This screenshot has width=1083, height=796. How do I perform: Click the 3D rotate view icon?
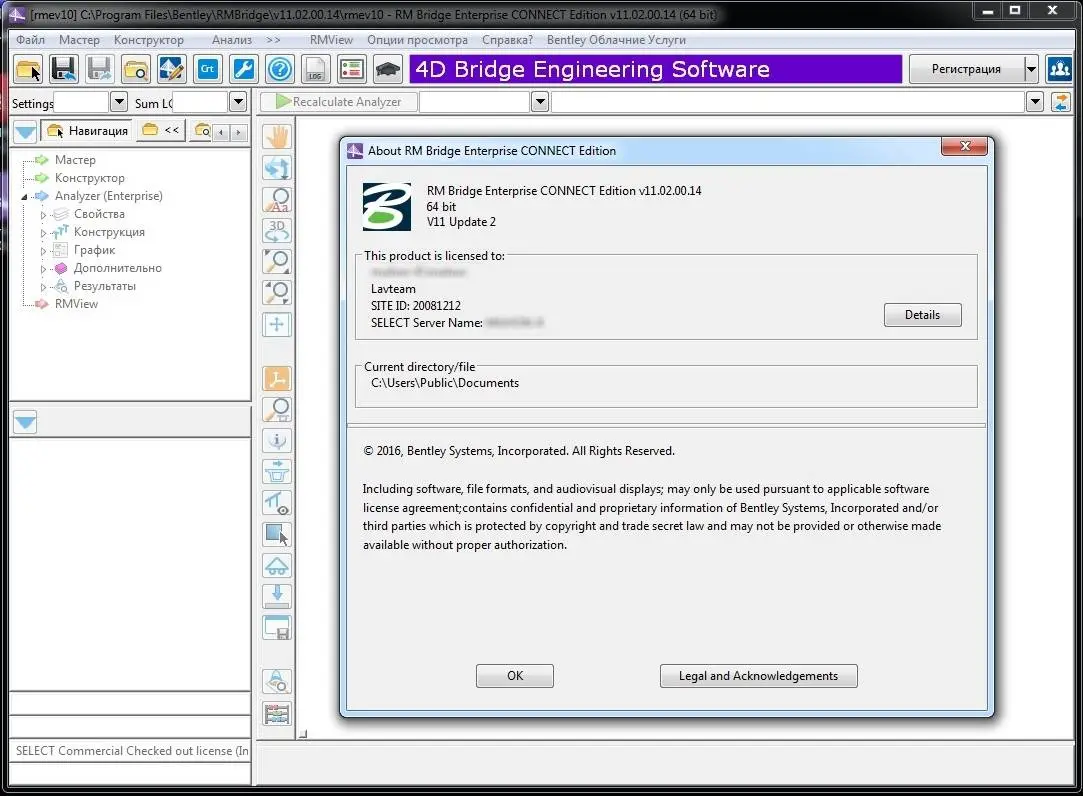pyautogui.click(x=277, y=231)
